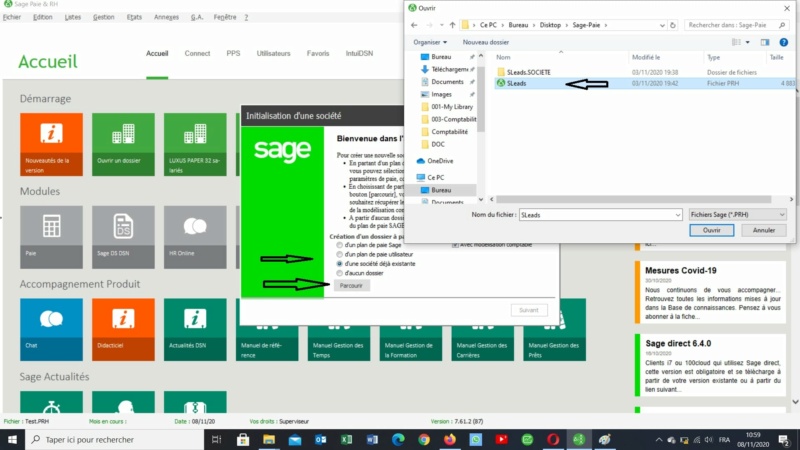Switch to Sage Paie taskbar icon

(x=579, y=439)
